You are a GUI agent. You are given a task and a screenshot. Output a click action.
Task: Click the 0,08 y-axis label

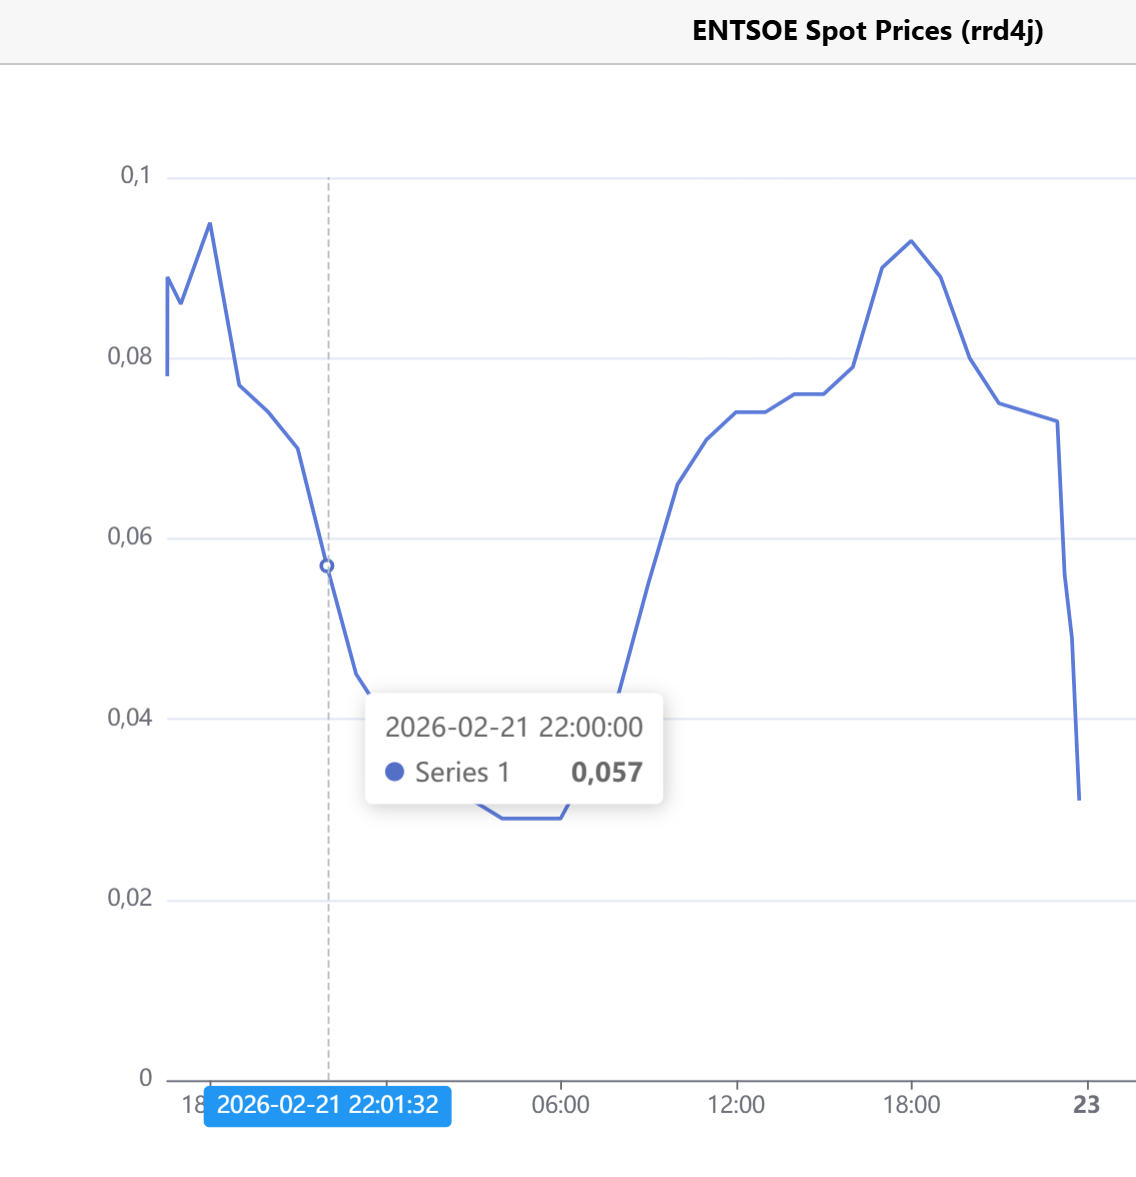130,357
